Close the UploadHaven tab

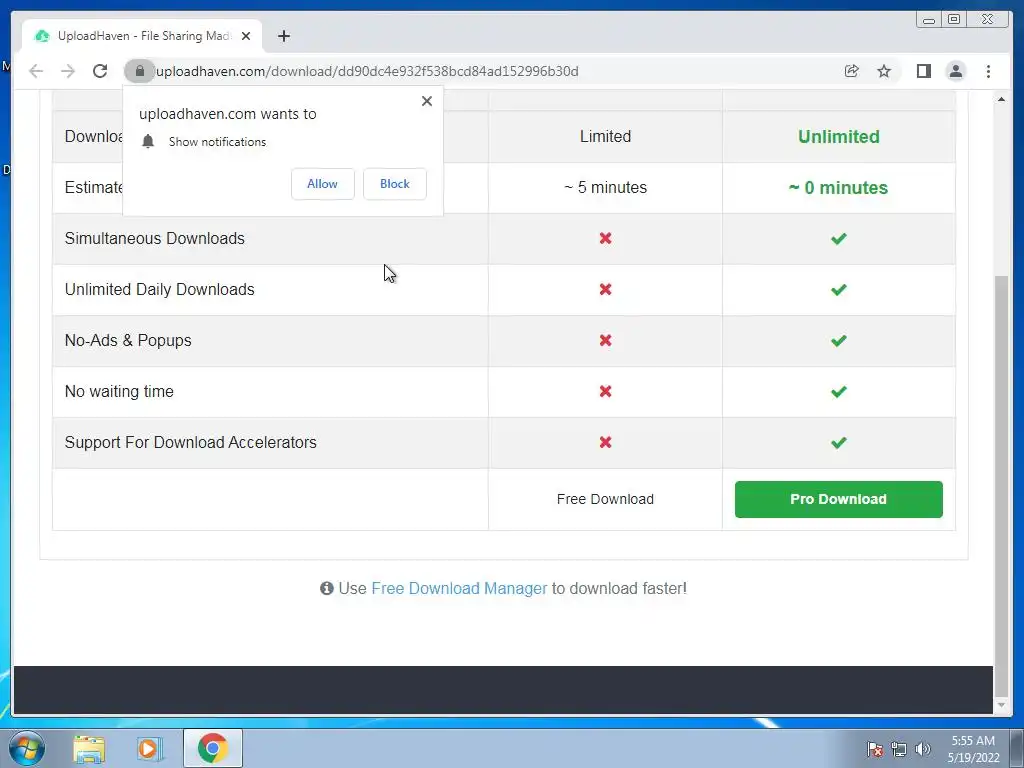(246, 36)
